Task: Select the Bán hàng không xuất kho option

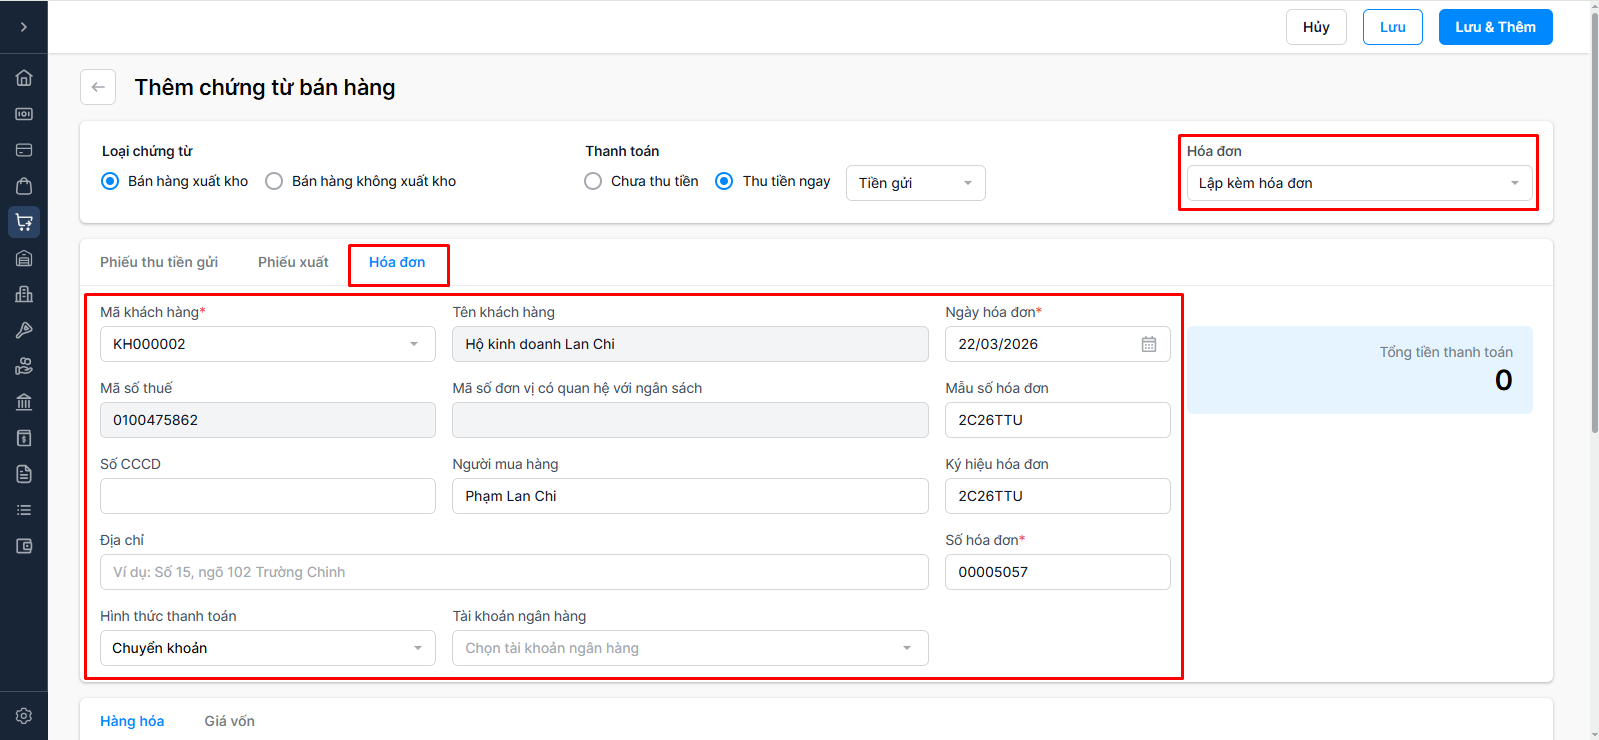Action: point(274,181)
